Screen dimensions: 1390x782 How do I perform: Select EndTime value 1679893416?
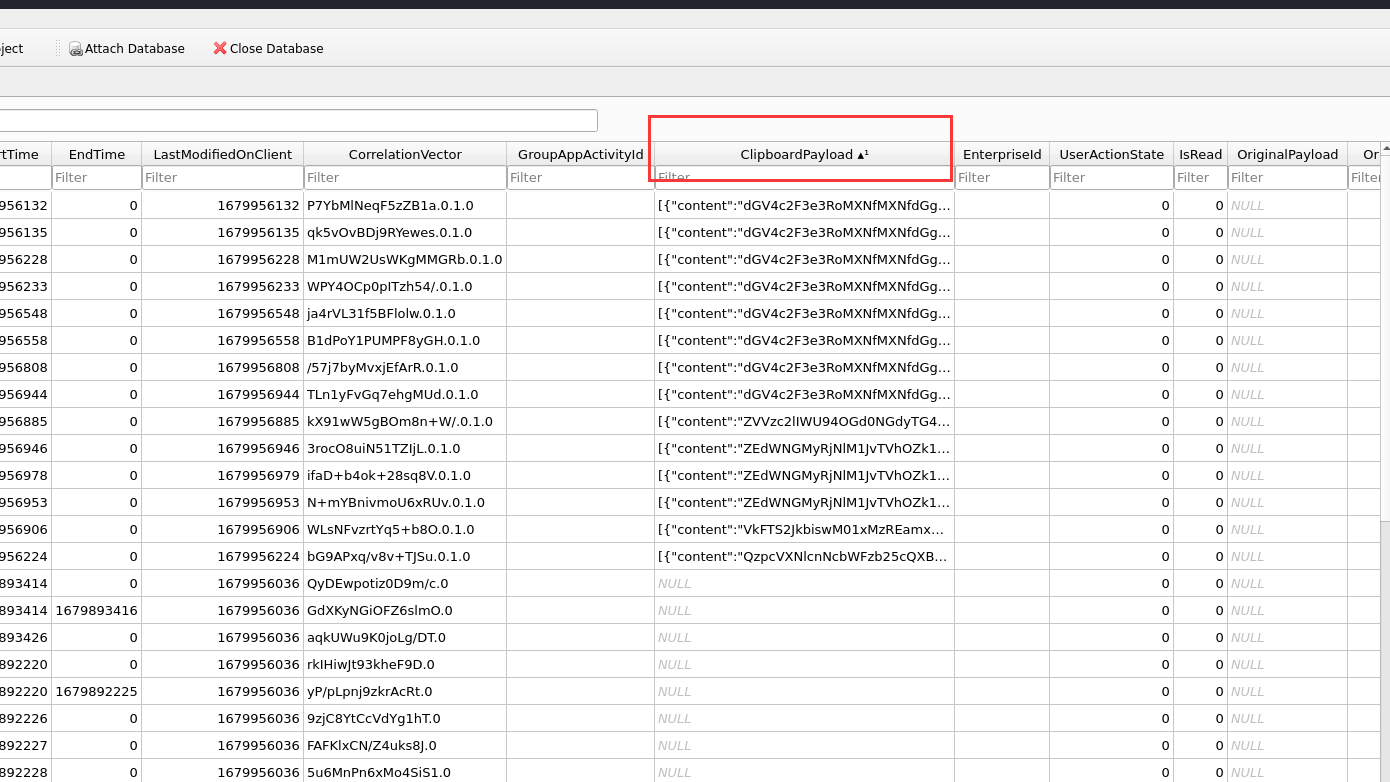tap(97, 610)
